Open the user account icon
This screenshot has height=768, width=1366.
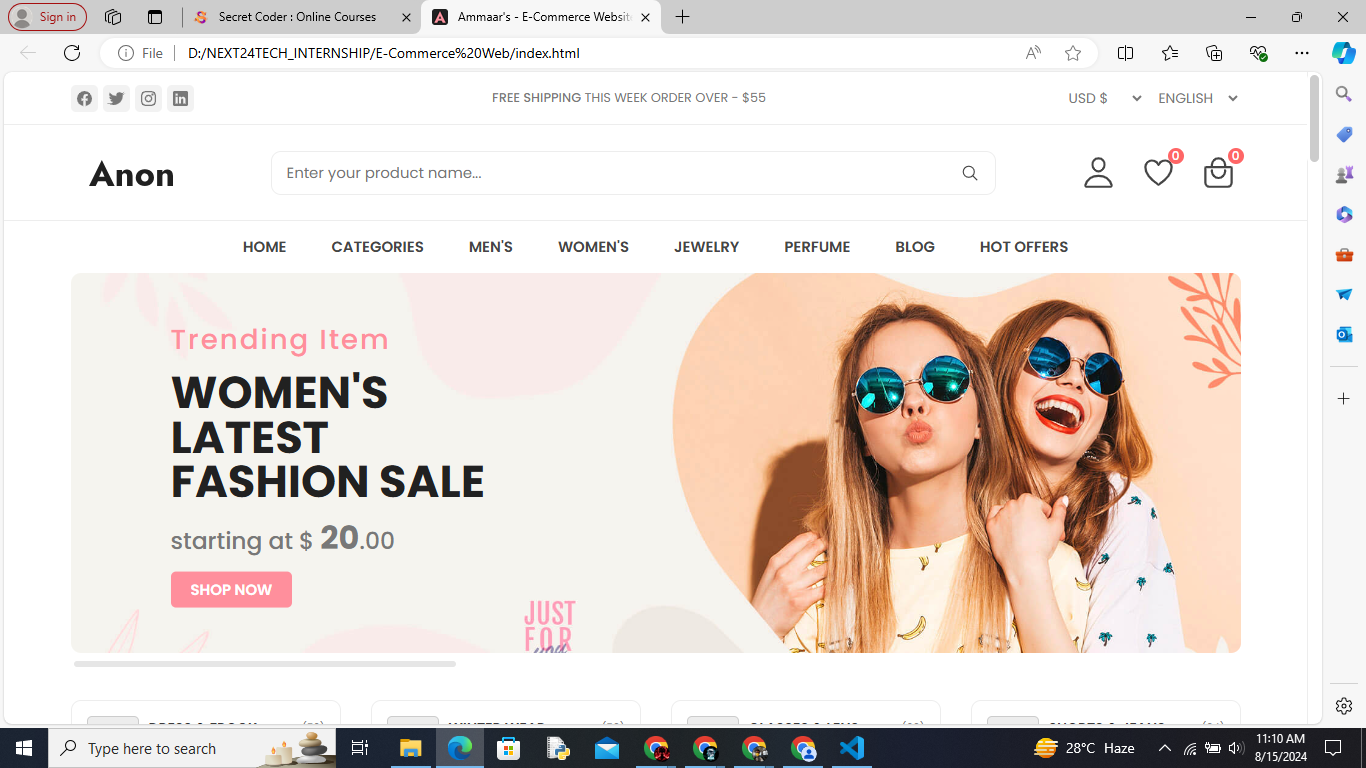(x=1098, y=172)
